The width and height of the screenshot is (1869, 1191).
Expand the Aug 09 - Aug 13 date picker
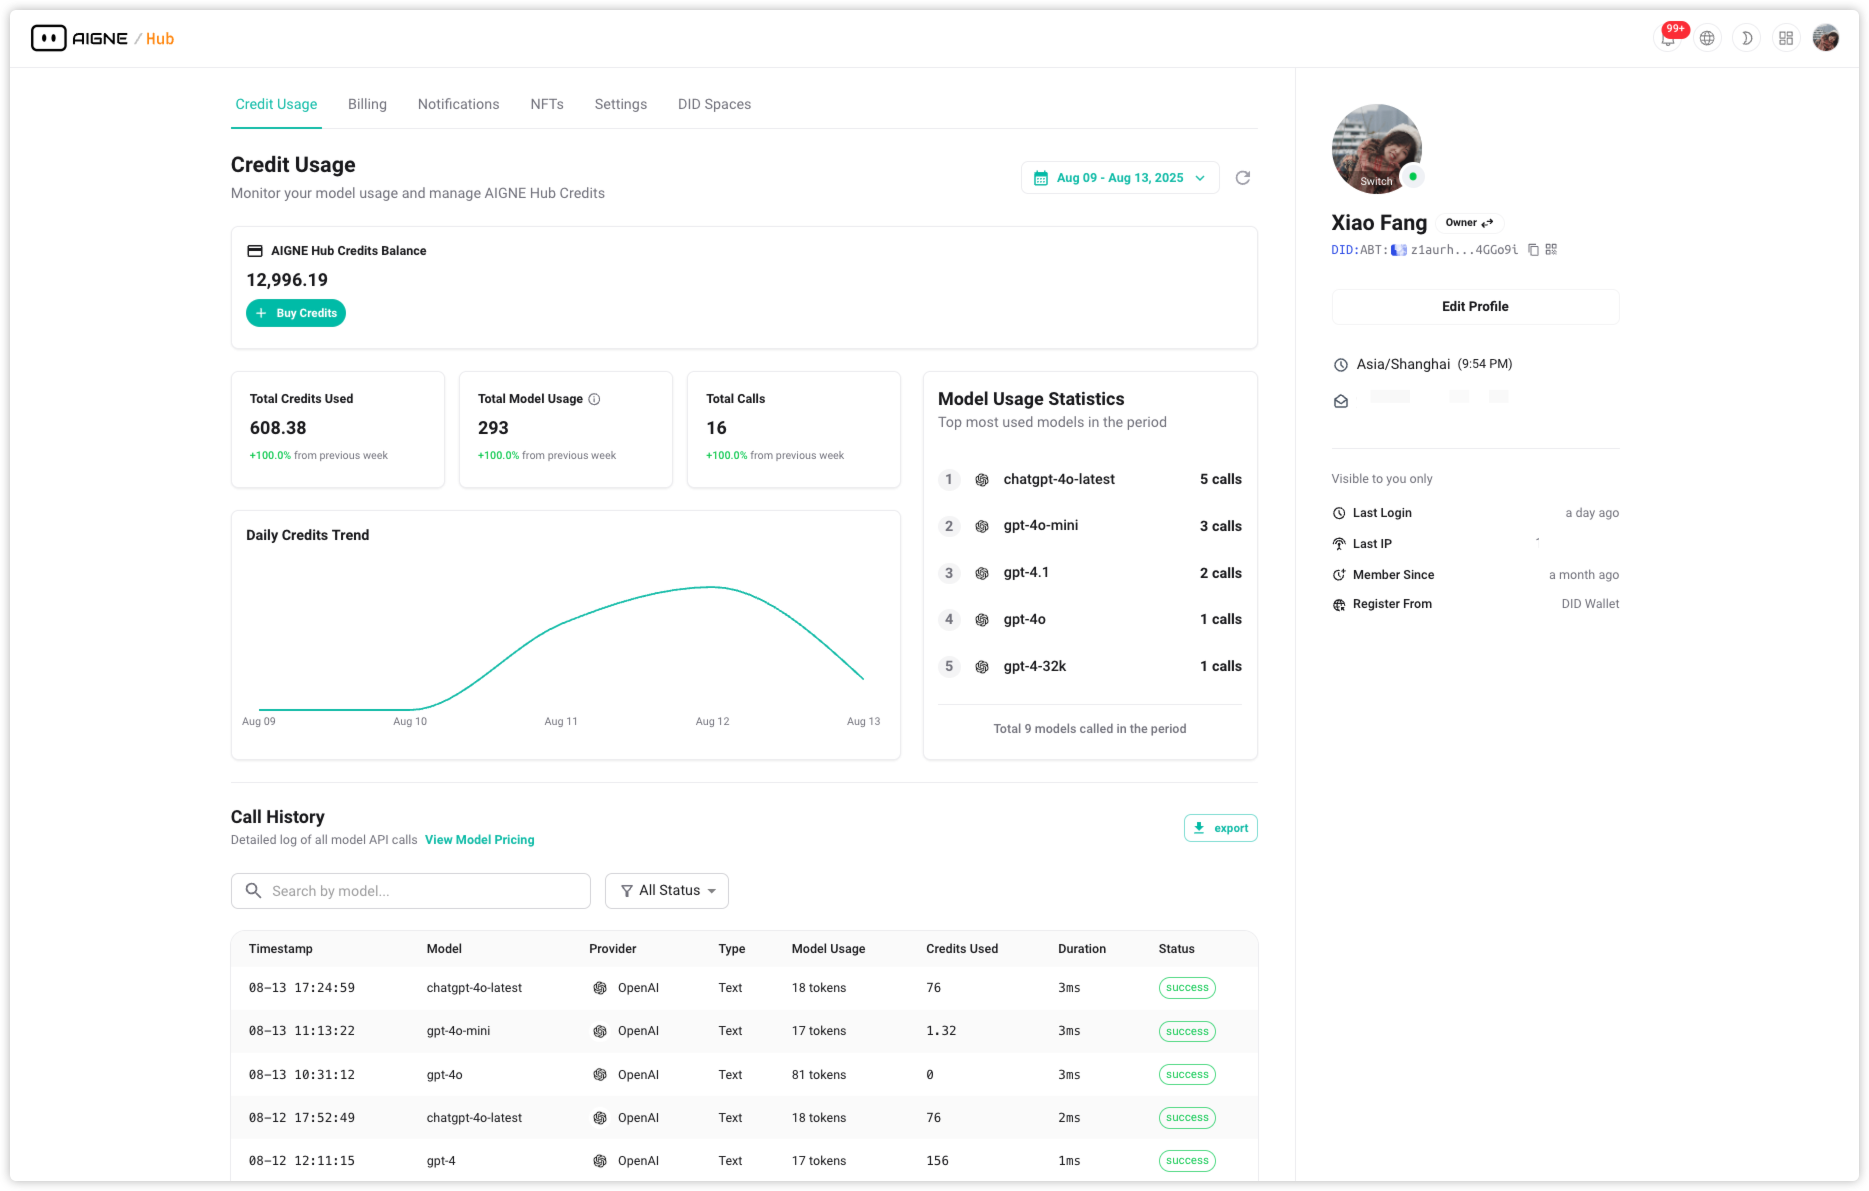(x=1119, y=178)
